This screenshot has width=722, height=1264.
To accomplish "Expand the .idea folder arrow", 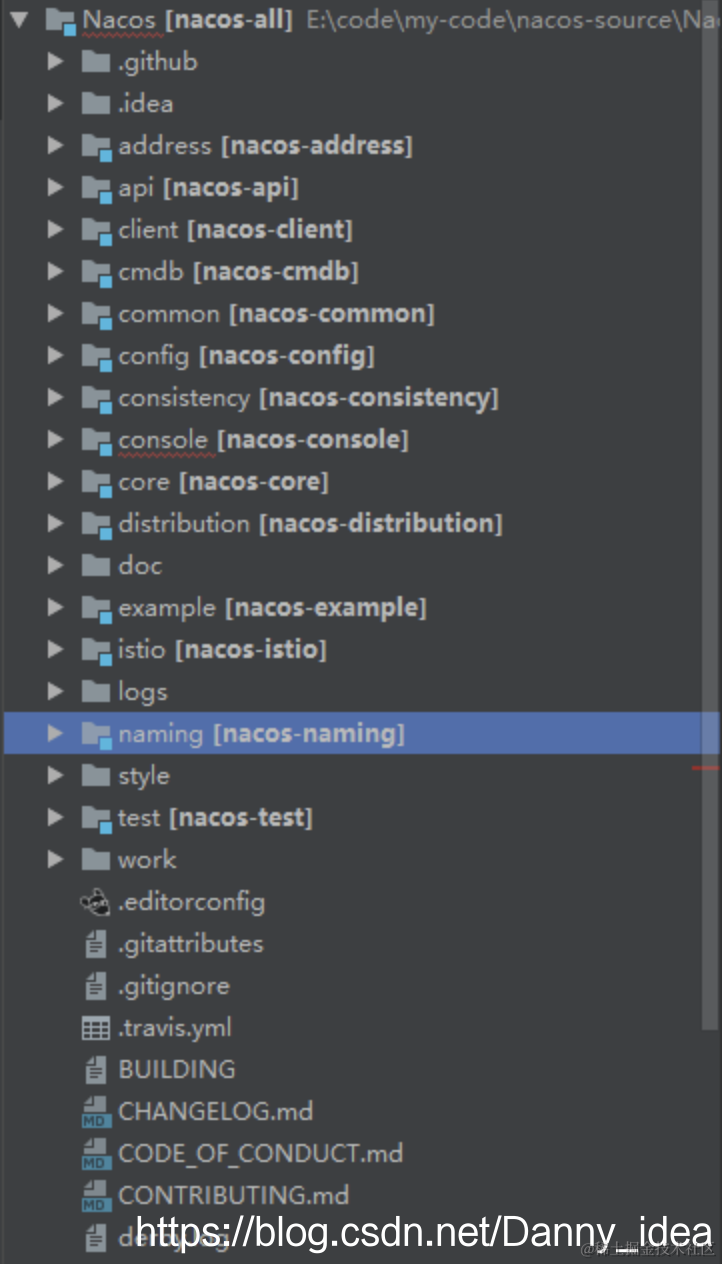I will pyautogui.click(x=55, y=103).
